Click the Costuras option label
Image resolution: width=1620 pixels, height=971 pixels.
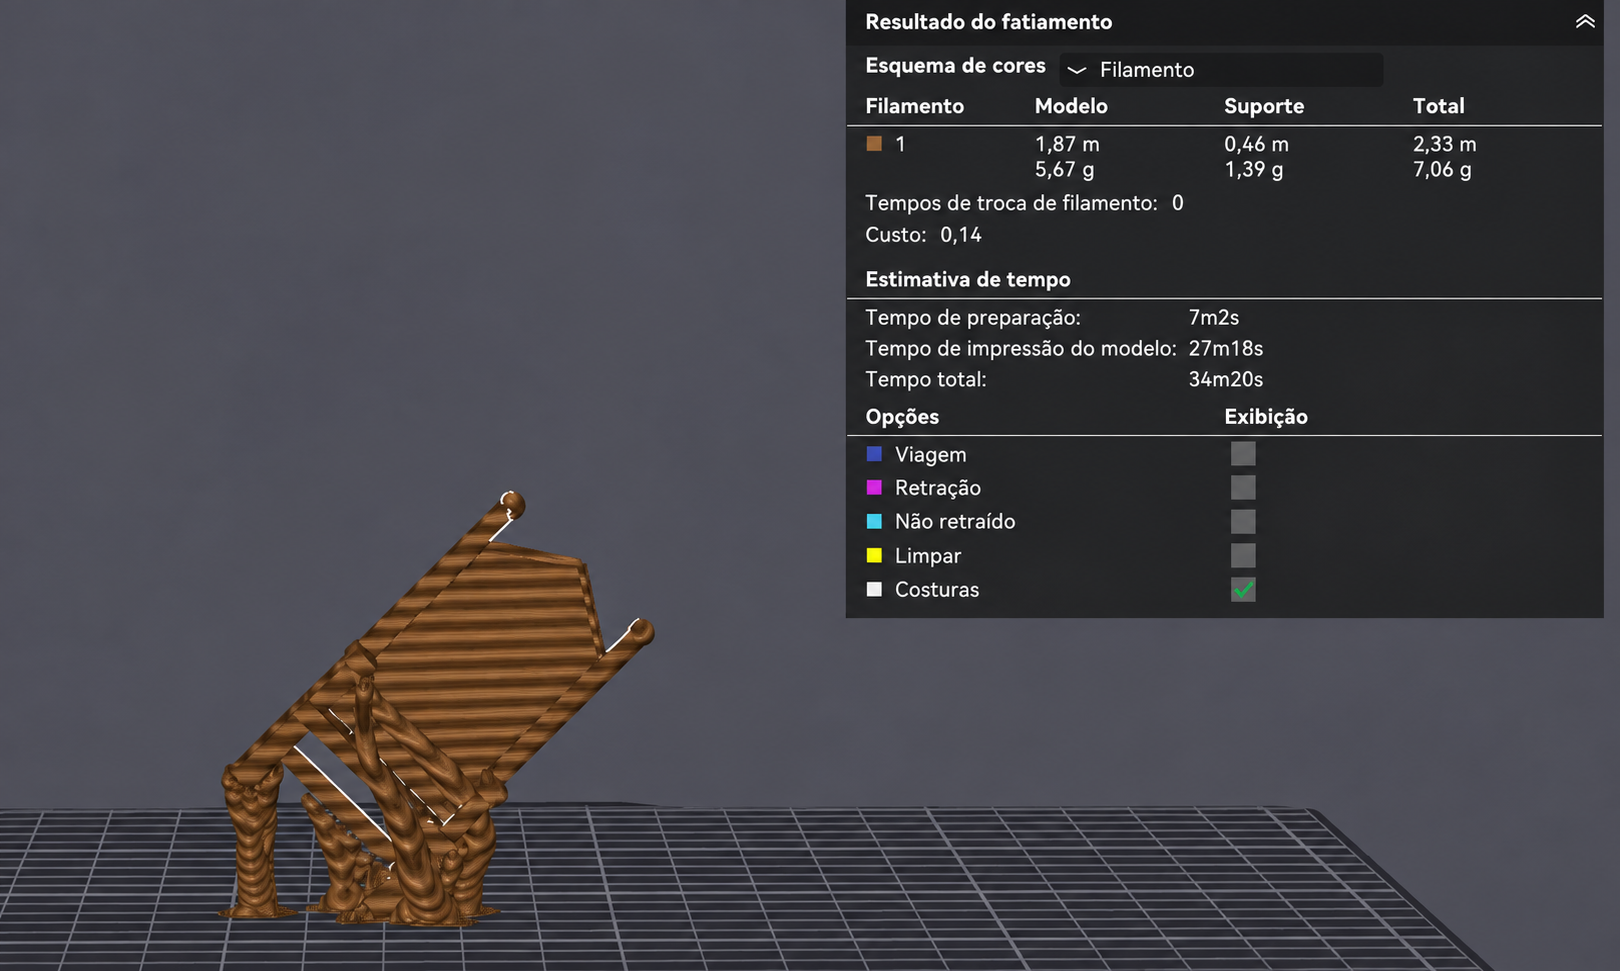[x=937, y=590]
